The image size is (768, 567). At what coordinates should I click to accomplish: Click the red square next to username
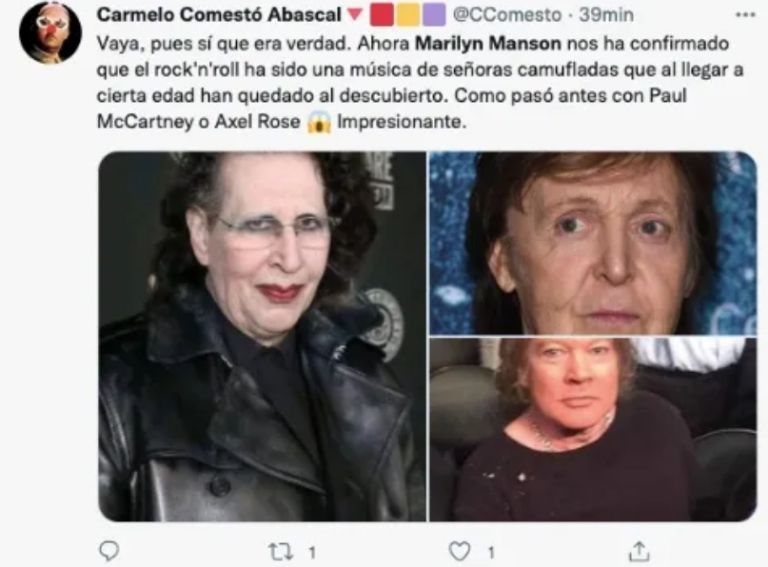point(382,15)
